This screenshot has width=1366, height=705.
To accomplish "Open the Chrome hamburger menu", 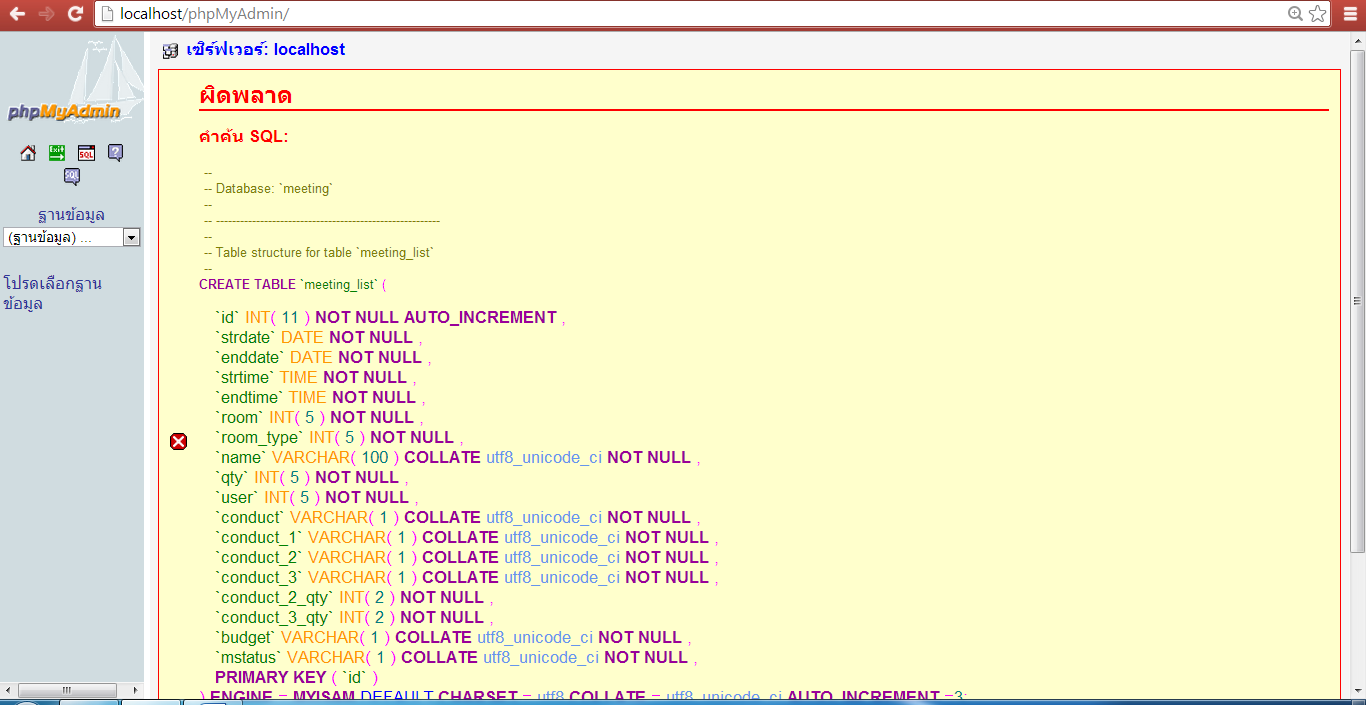I will pyautogui.click(x=1350, y=14).
